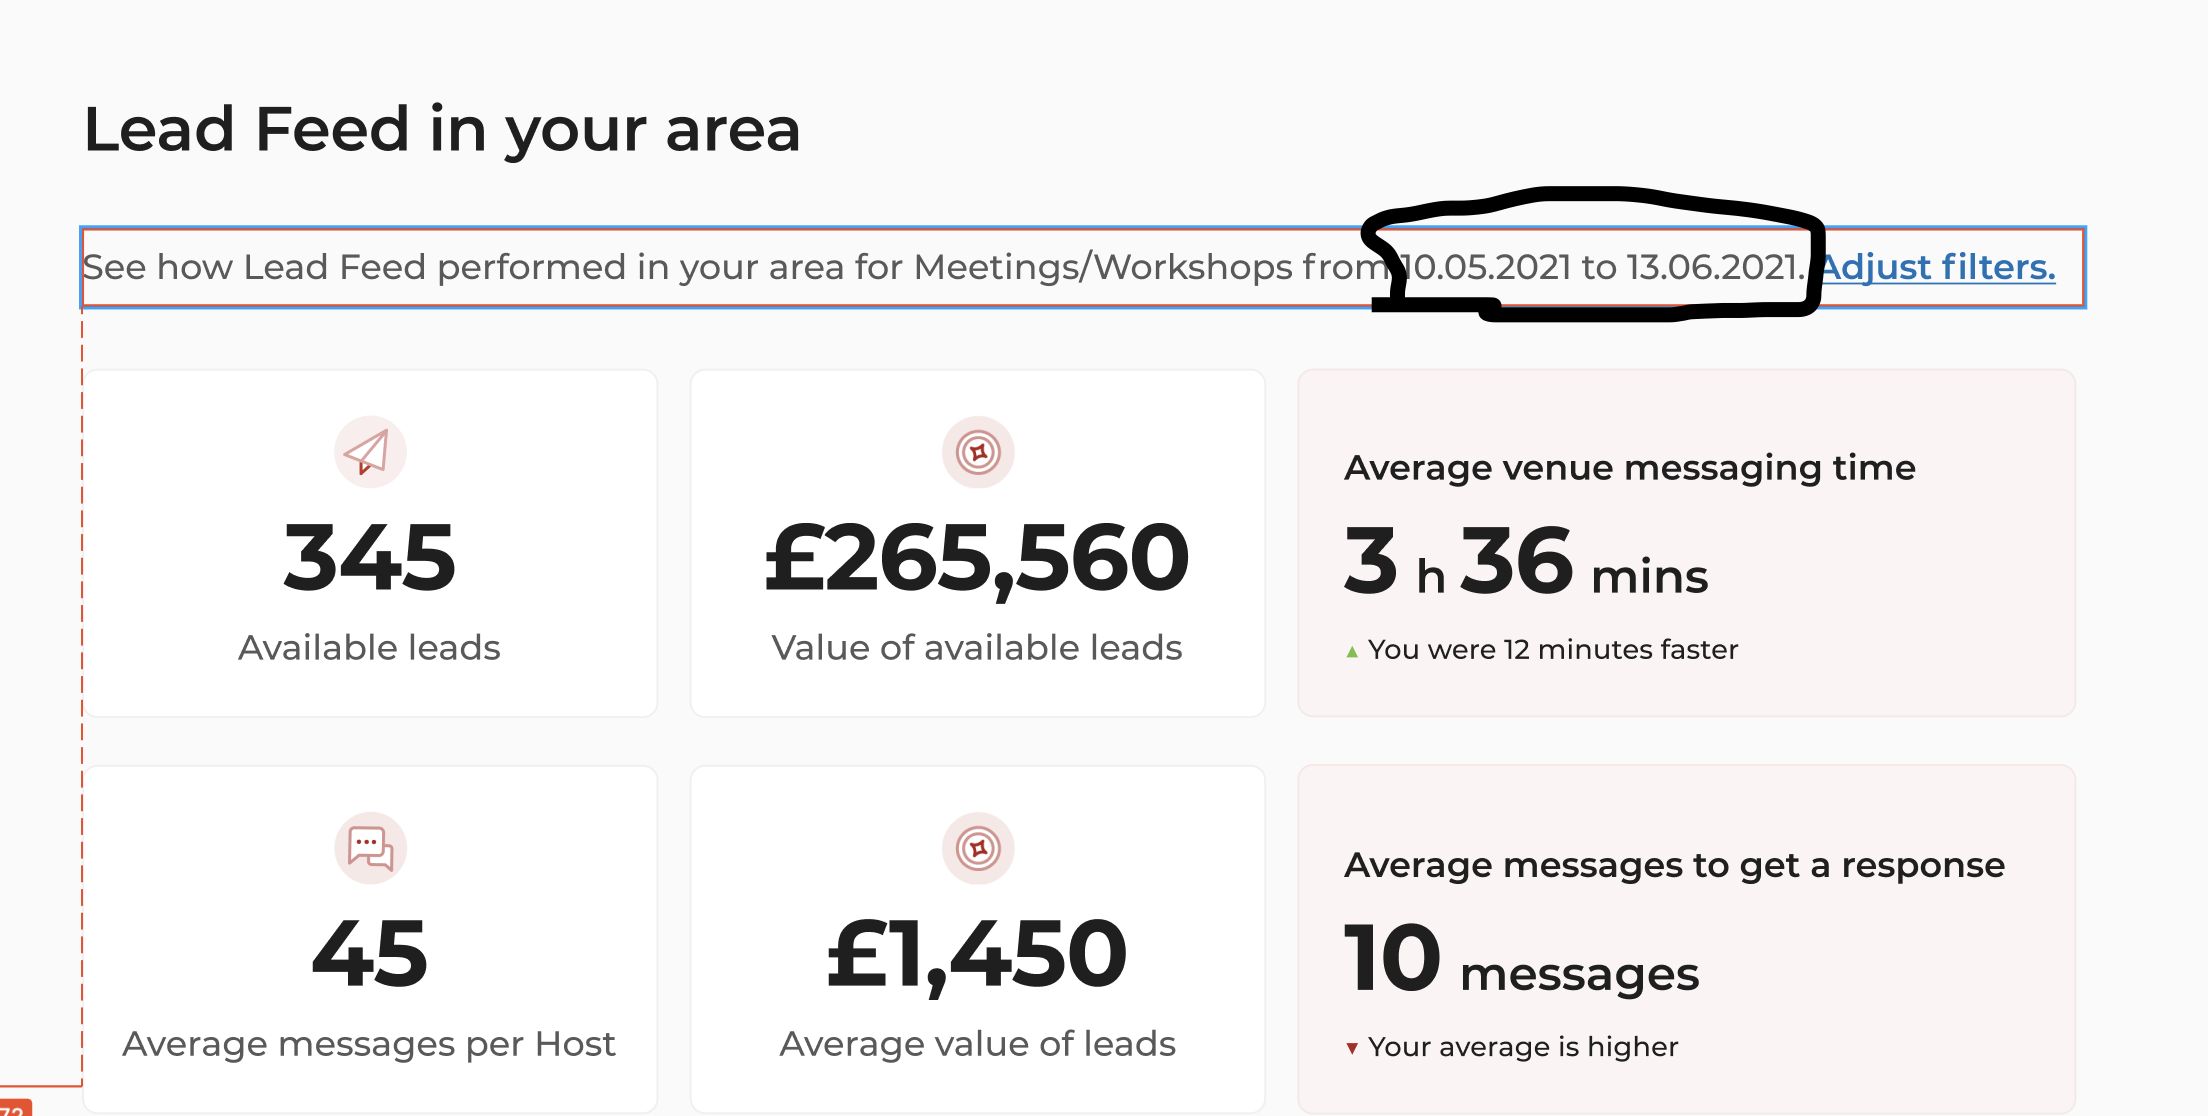Click the £1,450 average value figure
Viewport: 2208px width, 1116px height.
[x=977, y=954]
